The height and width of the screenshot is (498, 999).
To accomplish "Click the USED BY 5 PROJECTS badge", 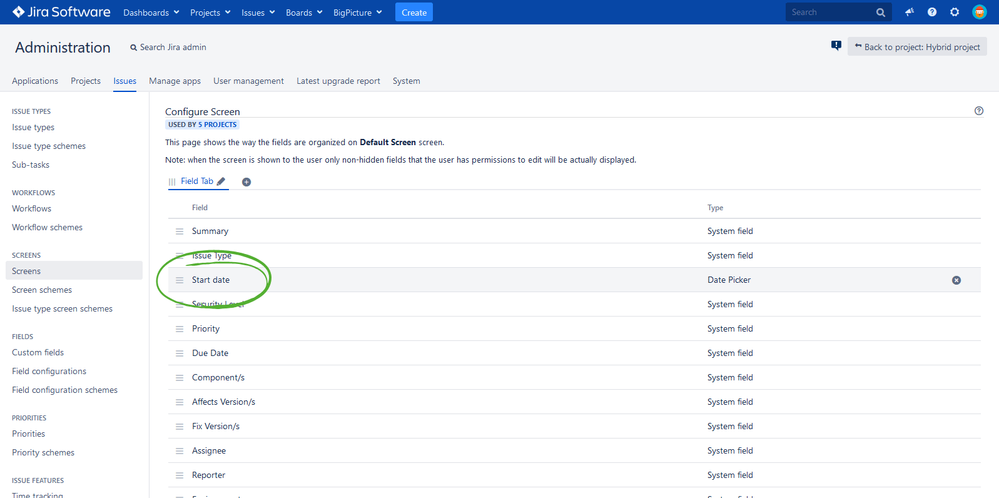I will point(203,125).
